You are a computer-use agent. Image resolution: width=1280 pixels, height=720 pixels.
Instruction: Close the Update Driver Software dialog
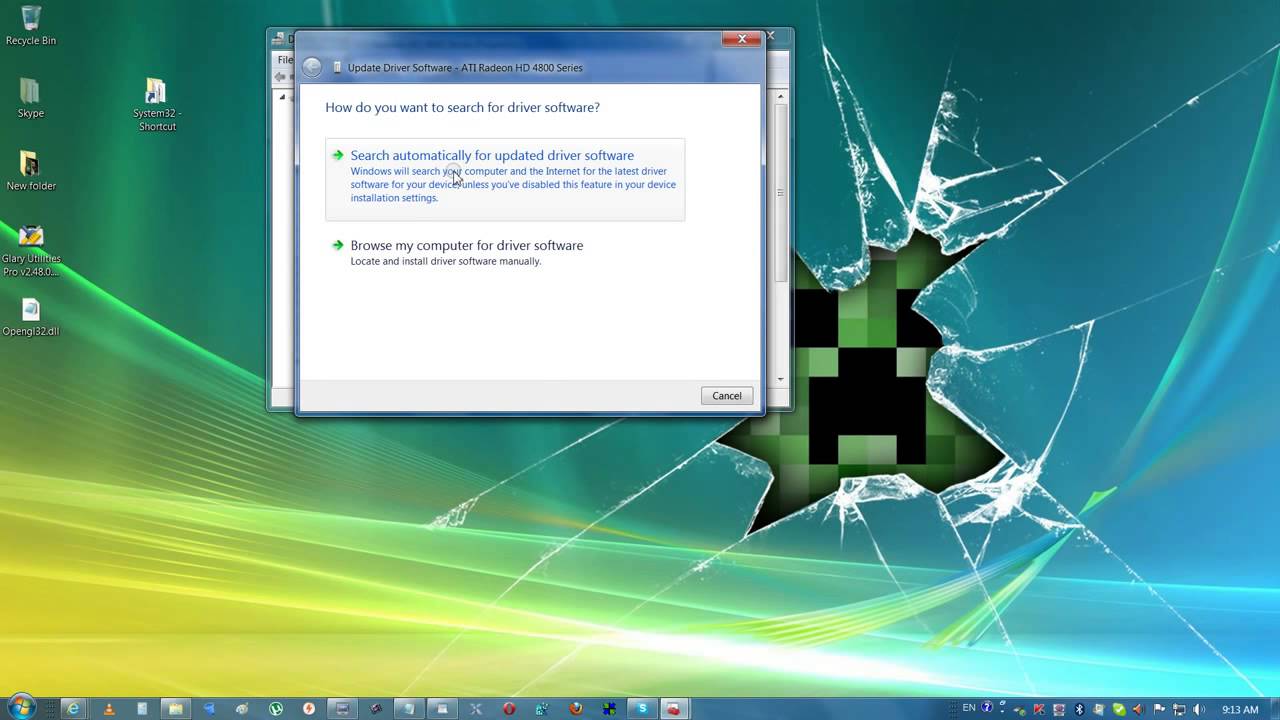(x=741, y=39)
